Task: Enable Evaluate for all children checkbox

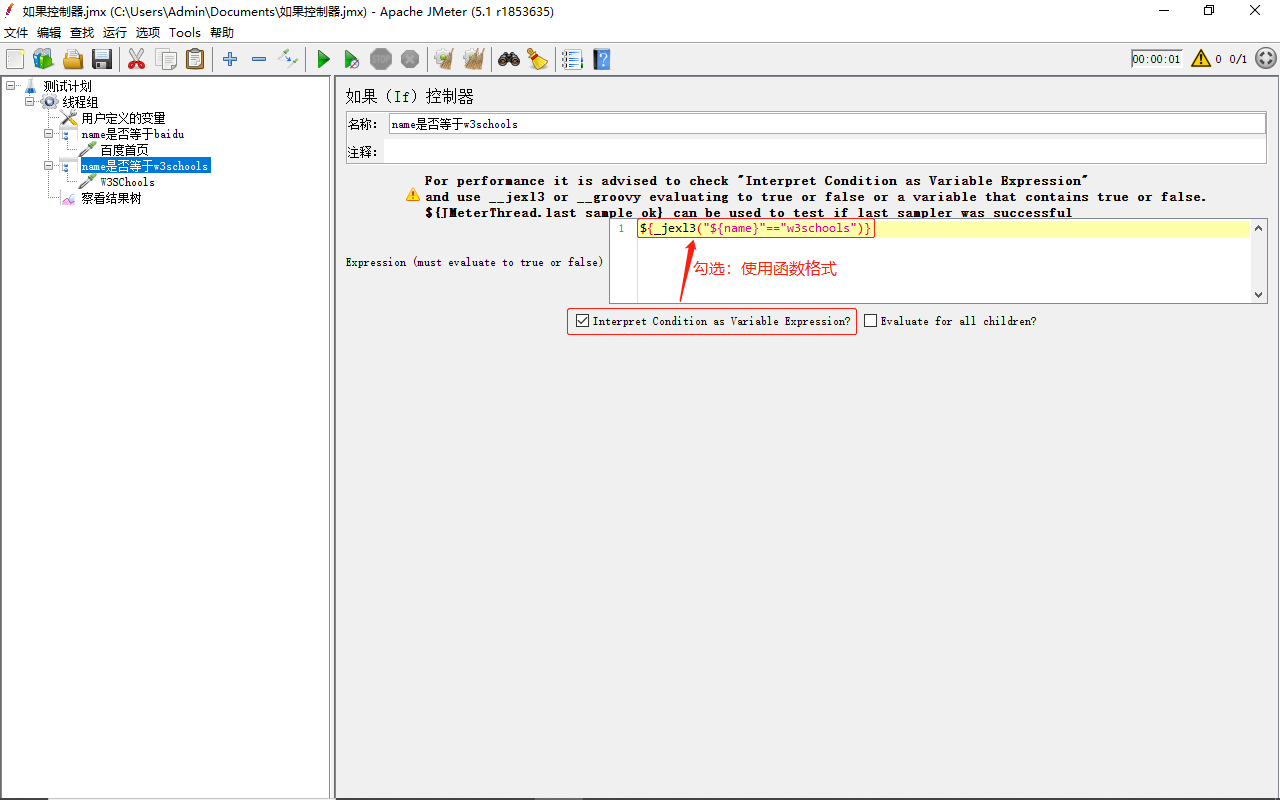Action: coord(870,321)
